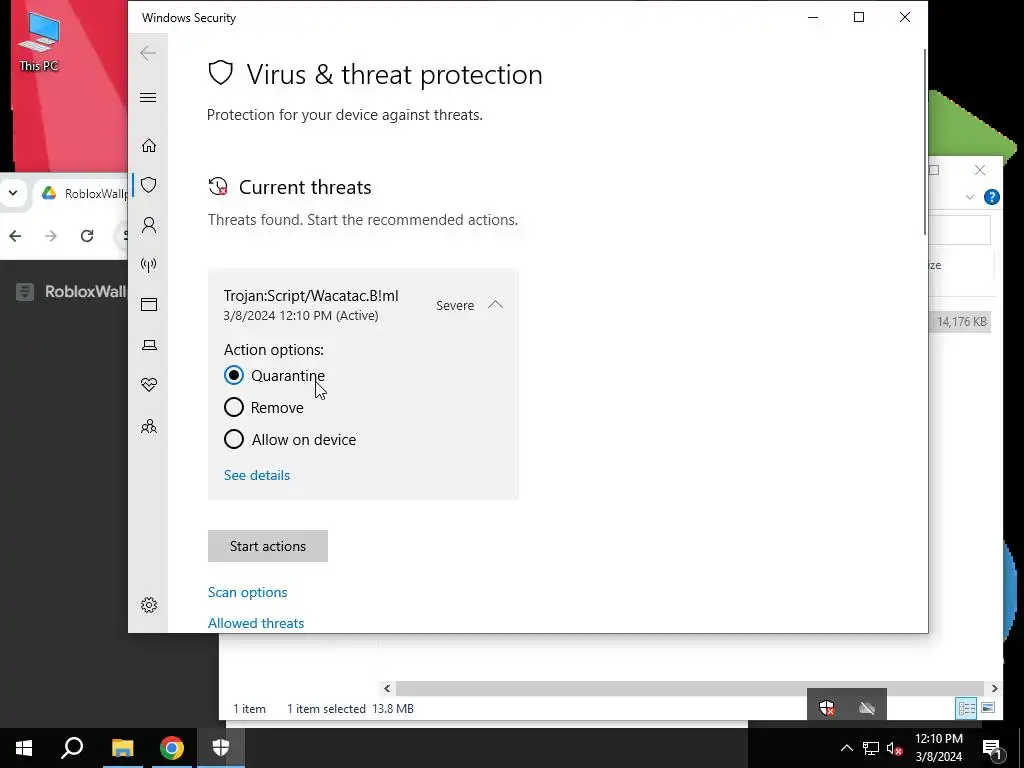1024x768 pixels.
Task: Click Windows Security taskbar icon
Action: click(221, 748)
